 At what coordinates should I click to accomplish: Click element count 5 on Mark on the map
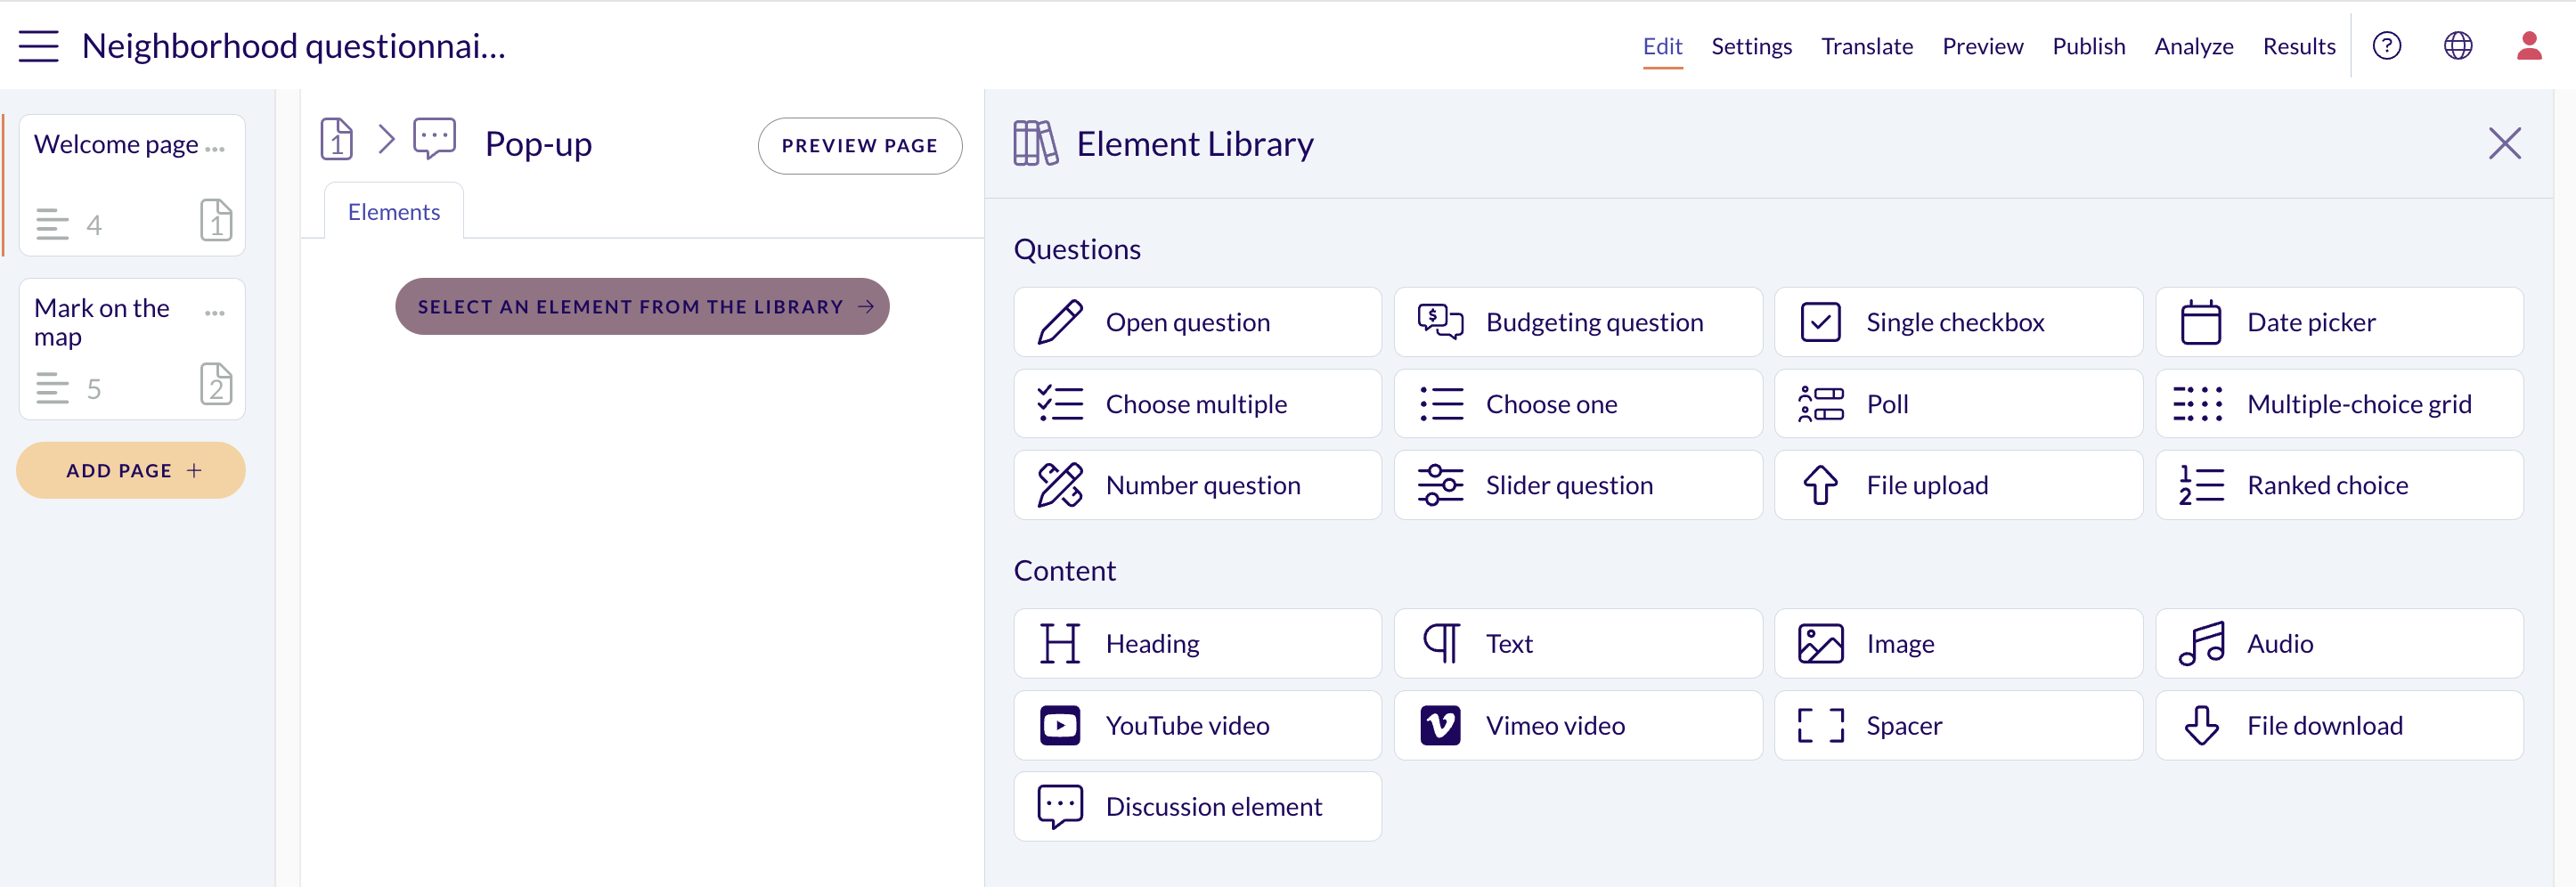pyautogui.click(x=93, y=389)
